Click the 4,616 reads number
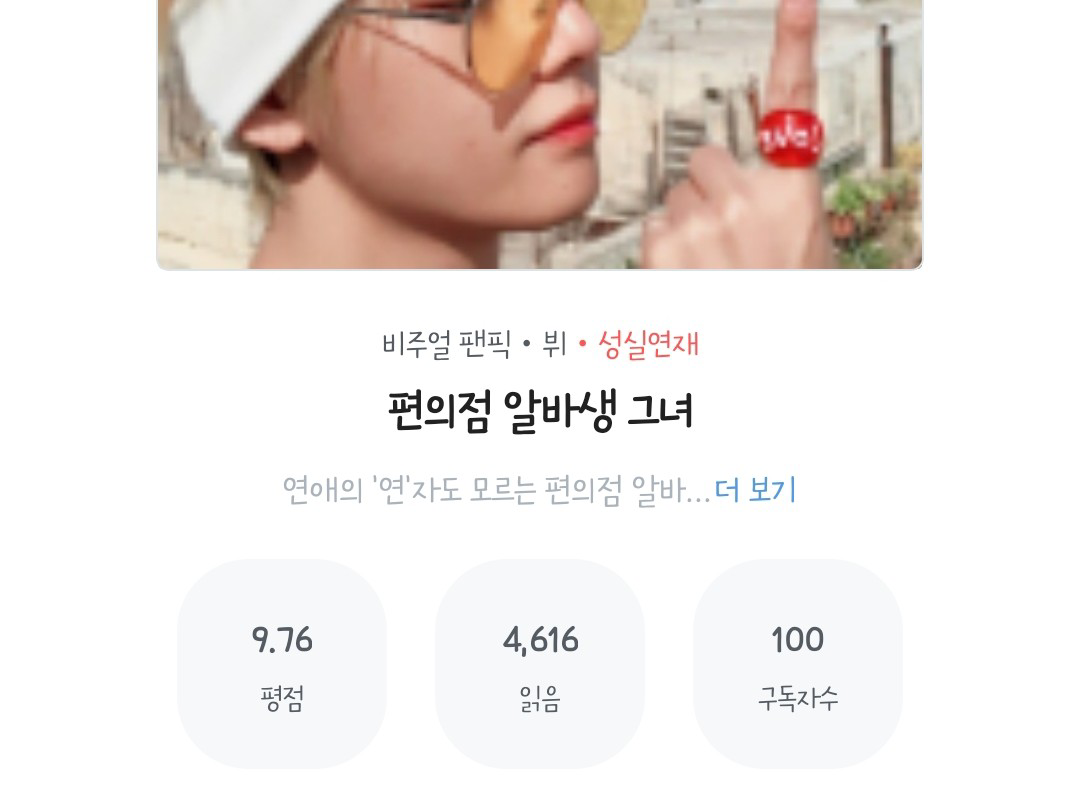1080x810 pixels. [540, 640]
